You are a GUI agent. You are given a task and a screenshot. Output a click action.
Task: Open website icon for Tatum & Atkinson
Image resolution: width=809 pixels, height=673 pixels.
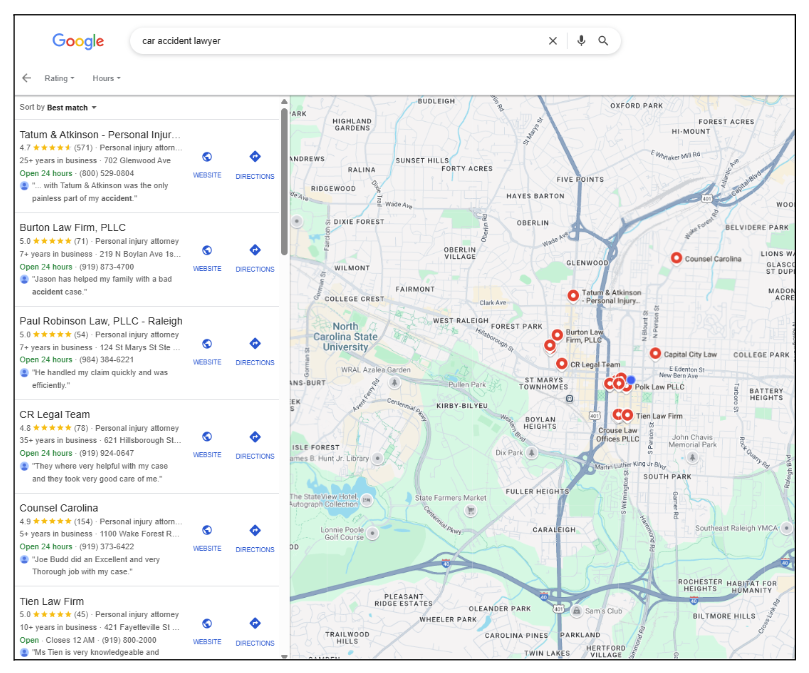point(207,157)
